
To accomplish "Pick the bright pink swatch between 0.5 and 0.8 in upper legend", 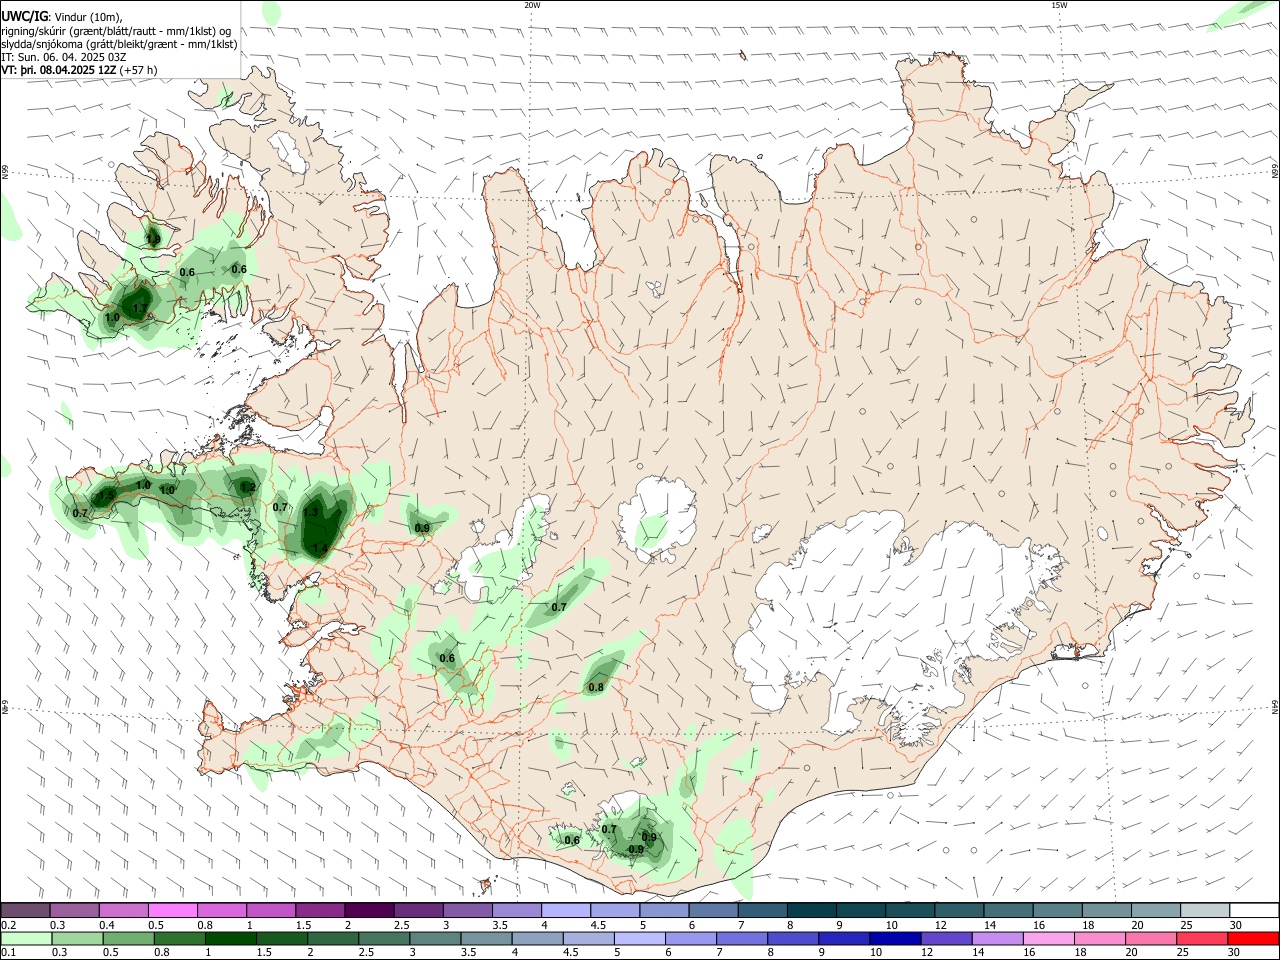I will 173,910.
